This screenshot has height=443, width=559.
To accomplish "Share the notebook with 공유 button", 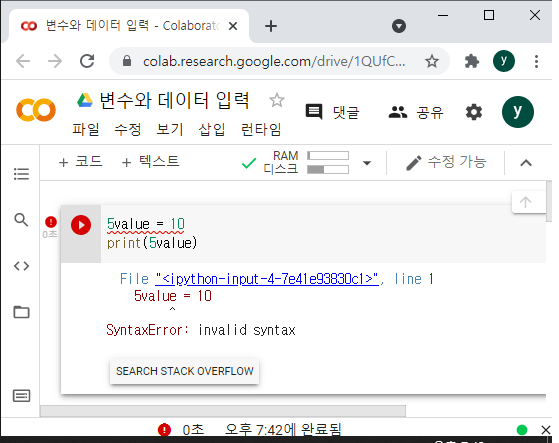I will pyautogui.click(x=416, y=112).
